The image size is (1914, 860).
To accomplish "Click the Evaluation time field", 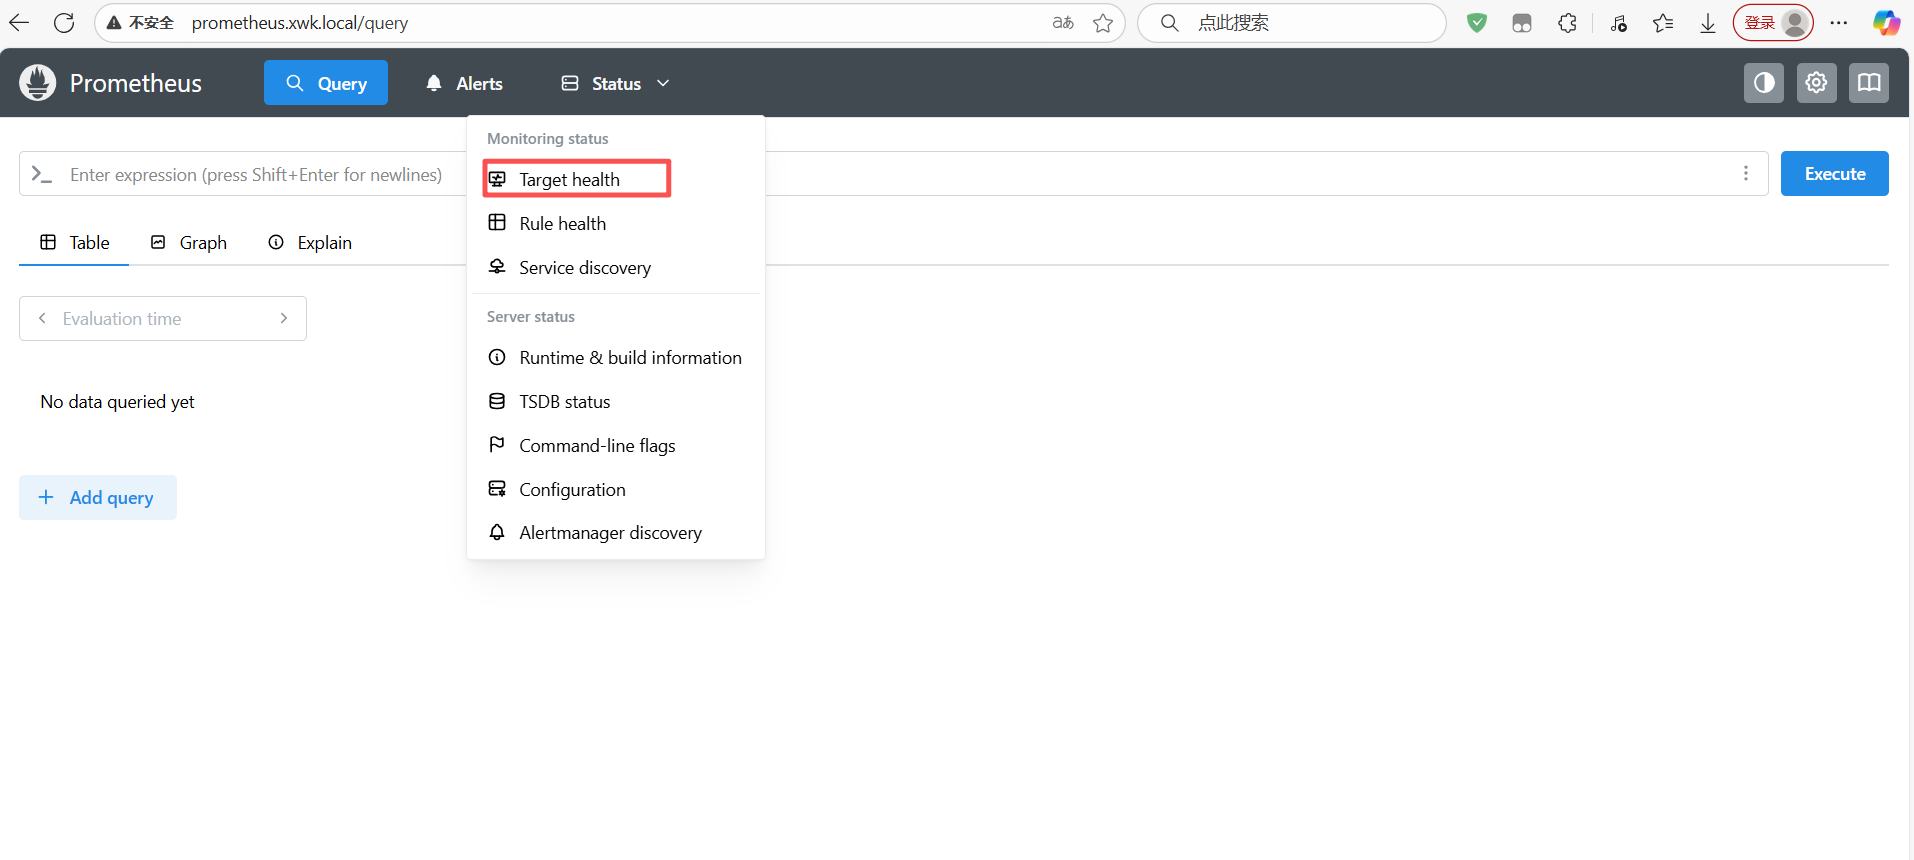I will [163, 318].
